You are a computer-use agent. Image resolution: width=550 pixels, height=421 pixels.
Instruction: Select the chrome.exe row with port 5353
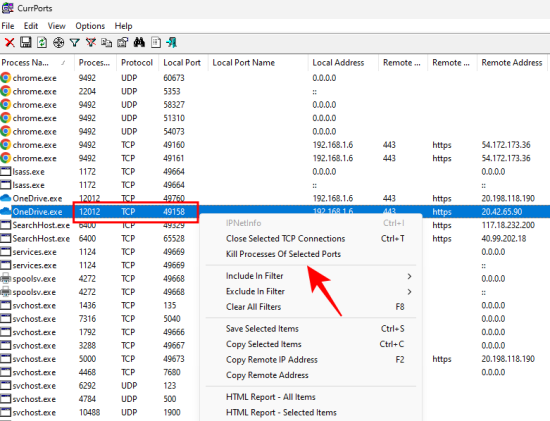pos(275,91)
